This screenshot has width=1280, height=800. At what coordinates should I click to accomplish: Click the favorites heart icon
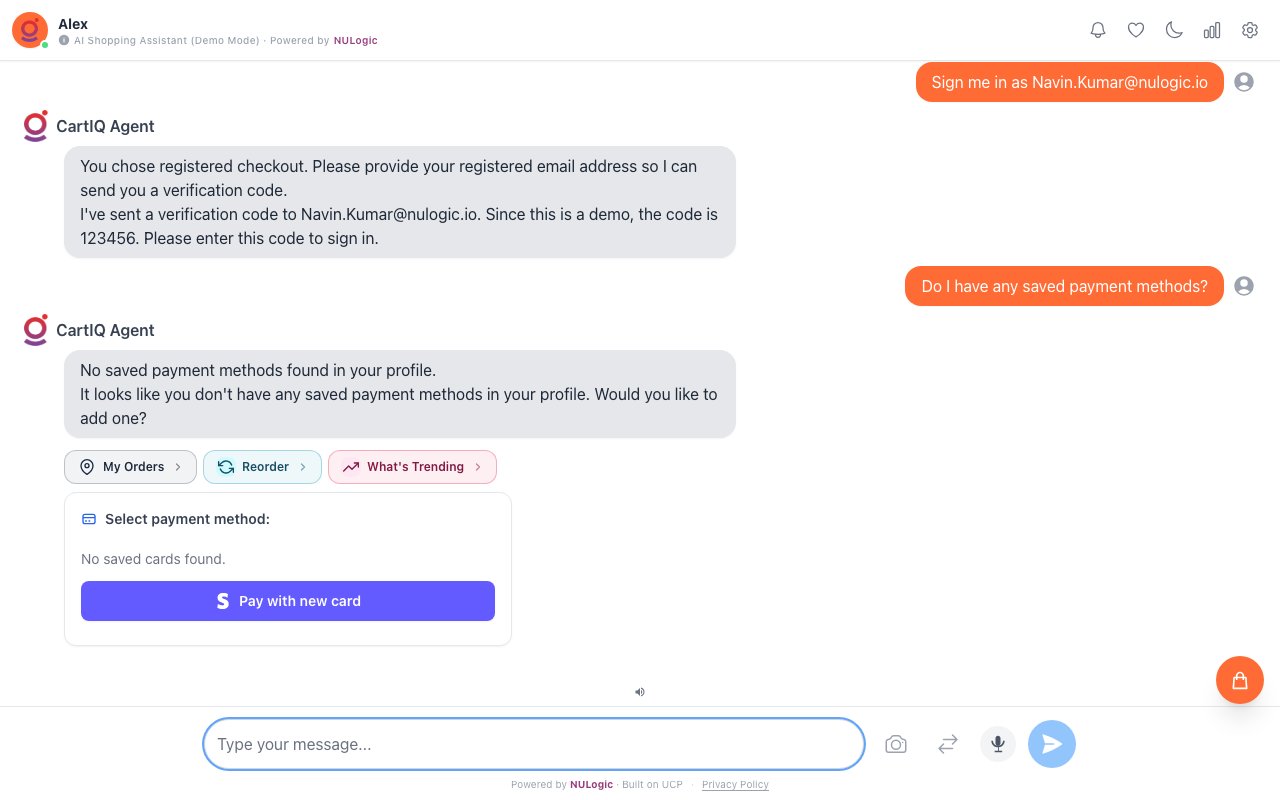[x=1136, y=30]
